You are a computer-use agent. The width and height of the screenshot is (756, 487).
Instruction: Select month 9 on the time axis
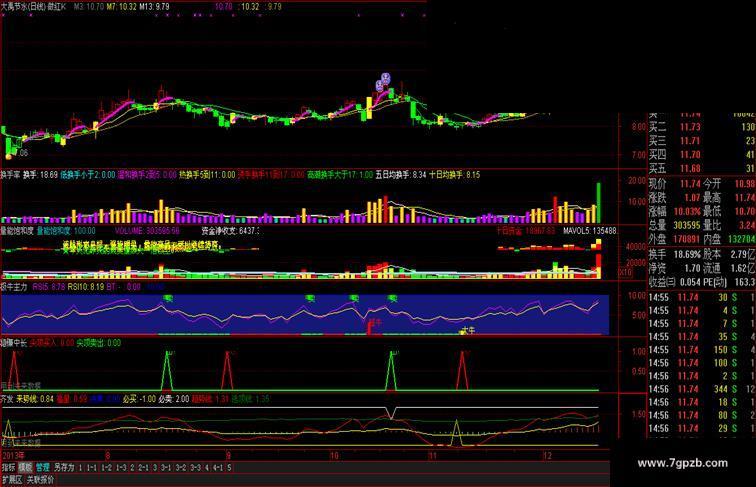(229, 455)
